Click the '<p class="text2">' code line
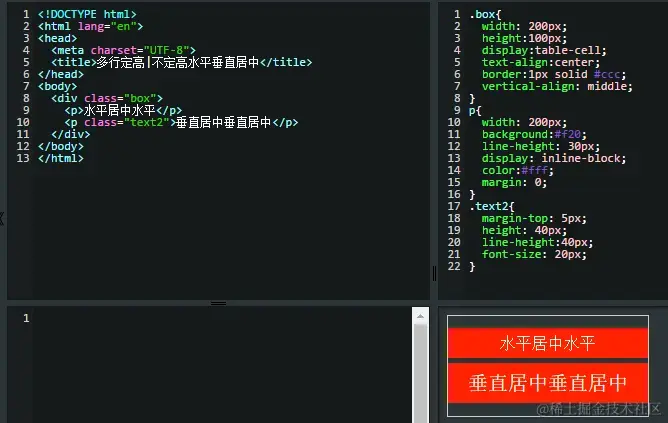Image resolution: width=668 pixels, height=423 pixels. pyautogui.click(x=181, y=123)
